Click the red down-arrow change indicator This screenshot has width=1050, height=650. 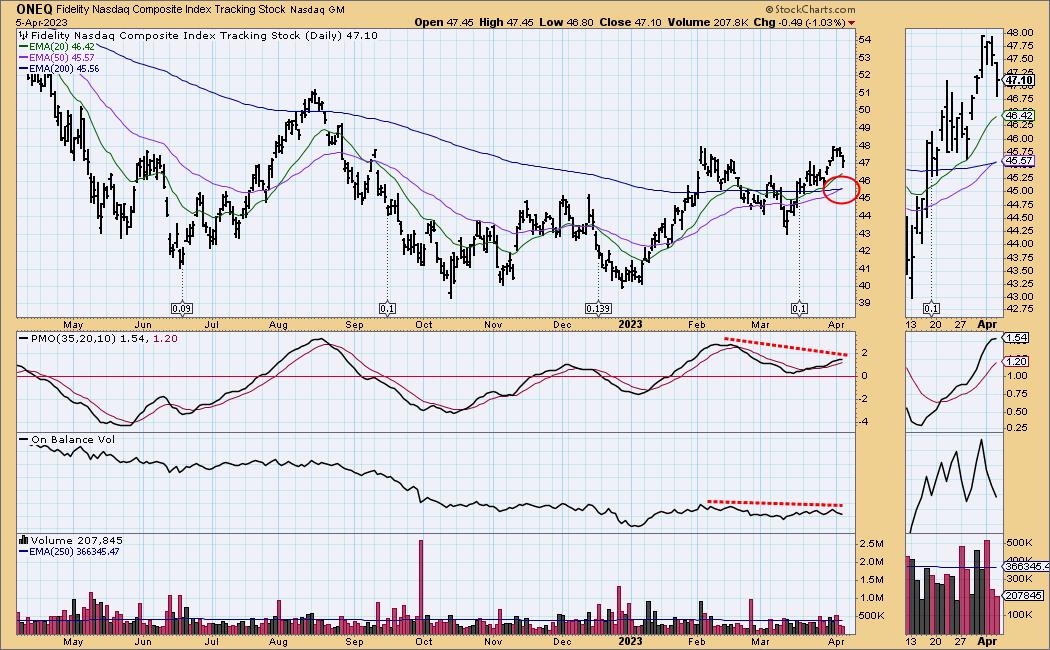tap(851, 23)
